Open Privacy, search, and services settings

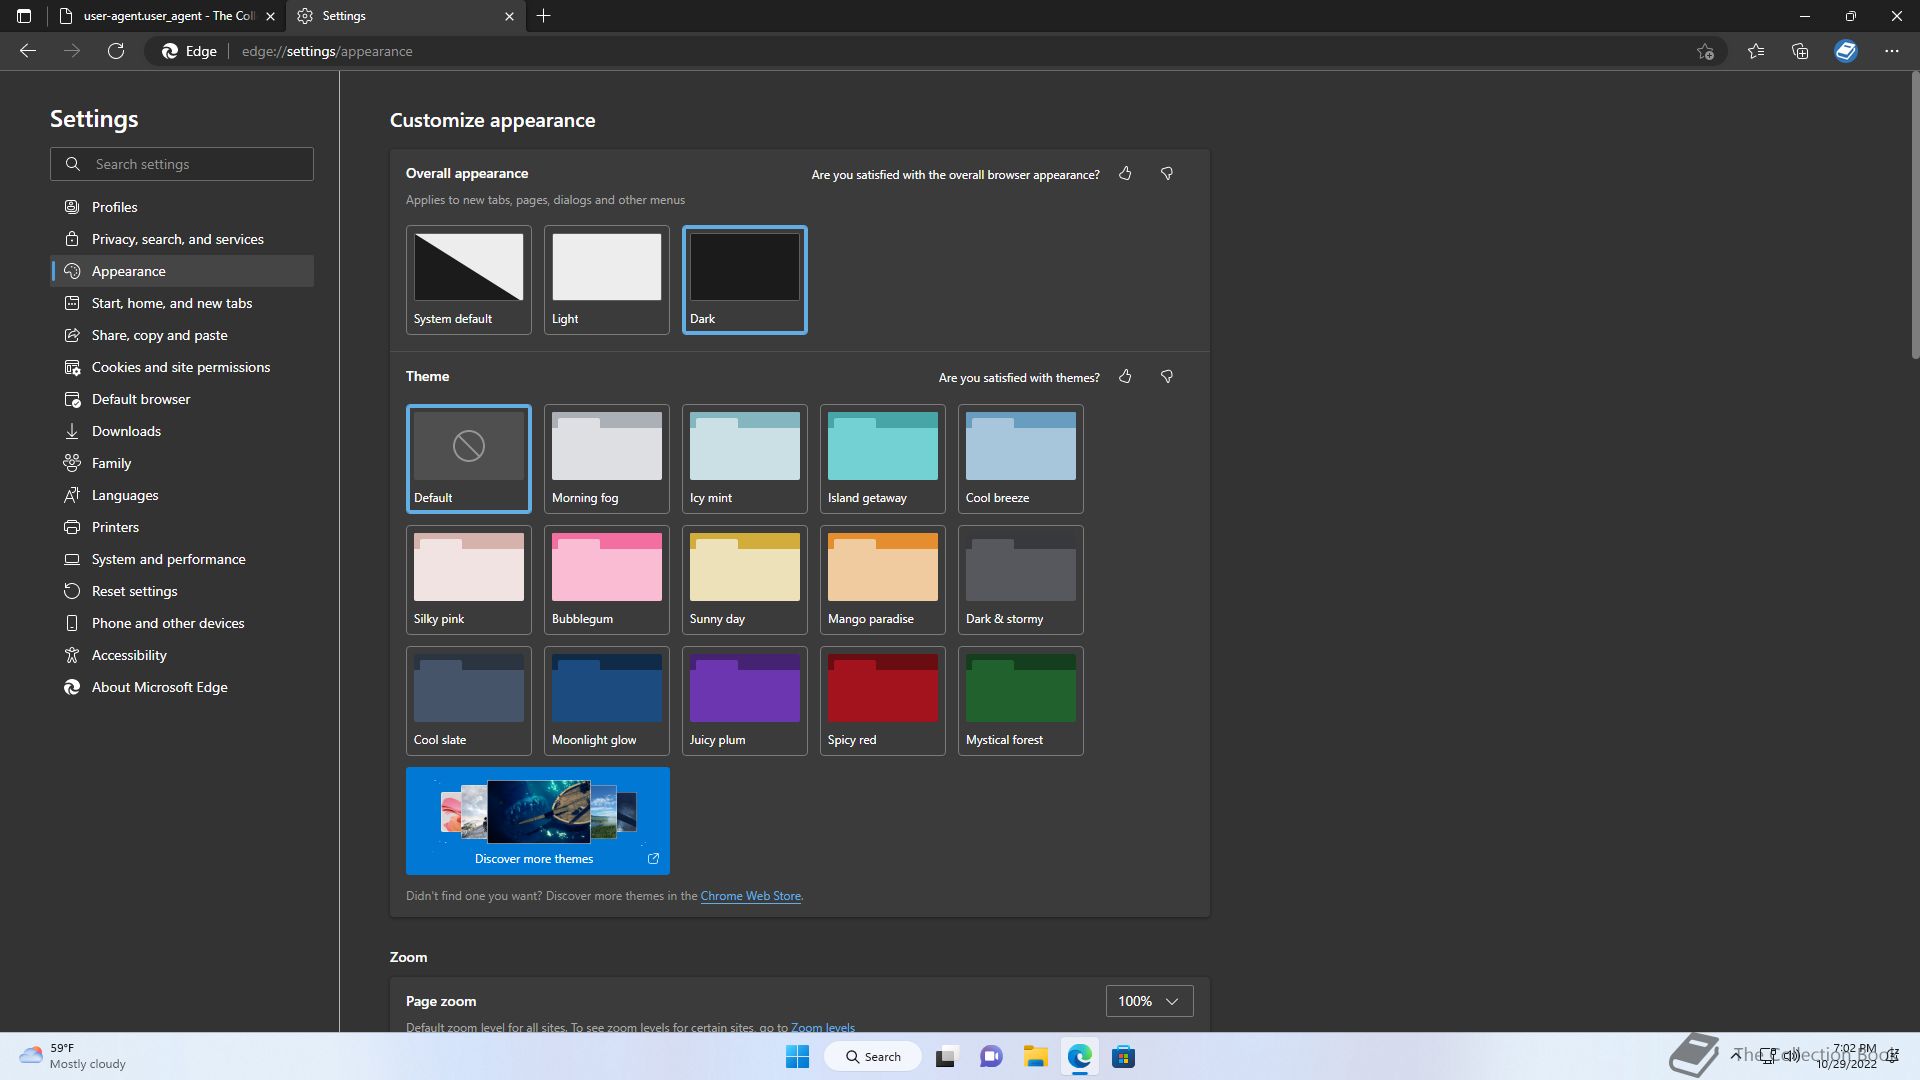point(177,239)
